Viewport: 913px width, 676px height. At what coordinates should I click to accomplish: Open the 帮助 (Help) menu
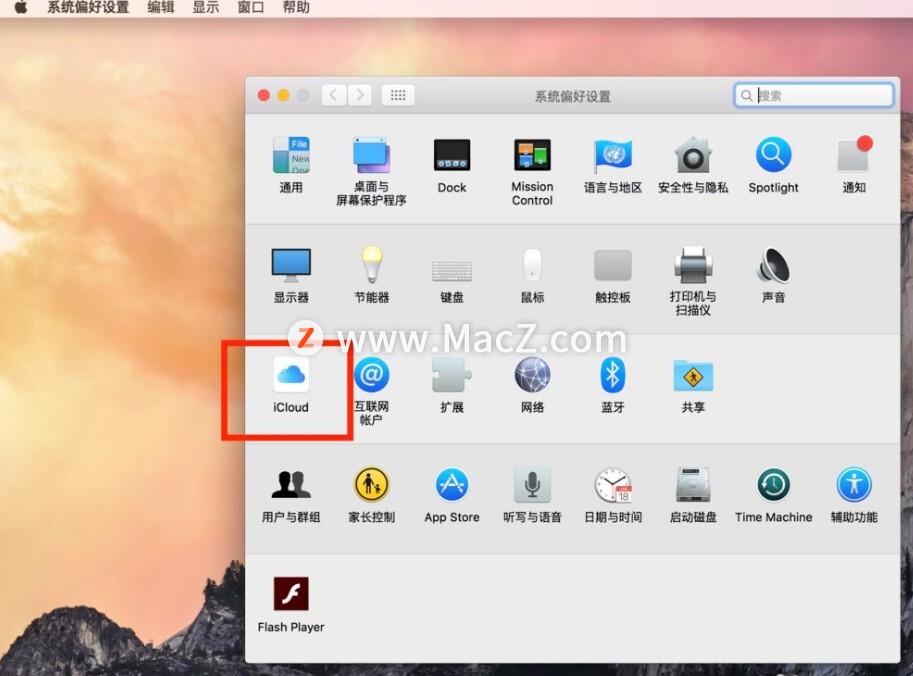tap(296, 8)
